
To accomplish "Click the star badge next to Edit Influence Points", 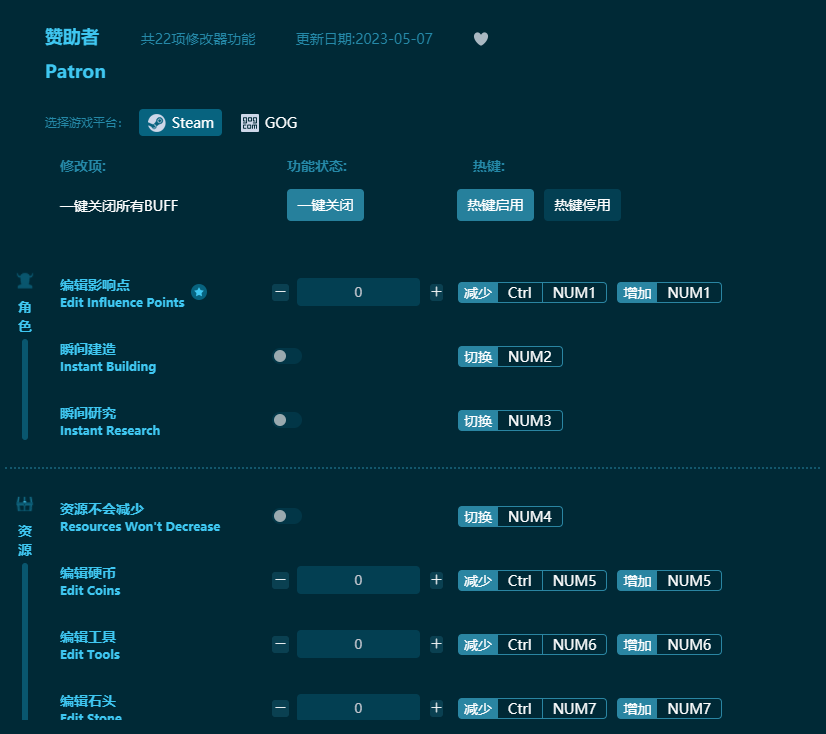I will [x=199, y=293].
